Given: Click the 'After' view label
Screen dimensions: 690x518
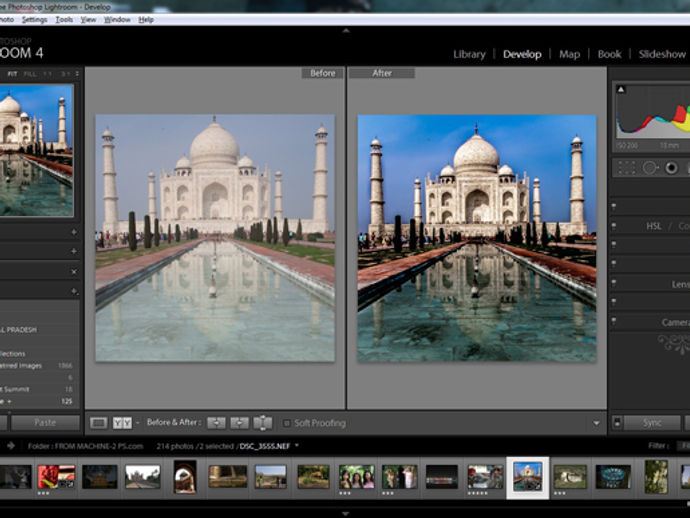Looking at the screenshot, I should (x=382, y=73).
